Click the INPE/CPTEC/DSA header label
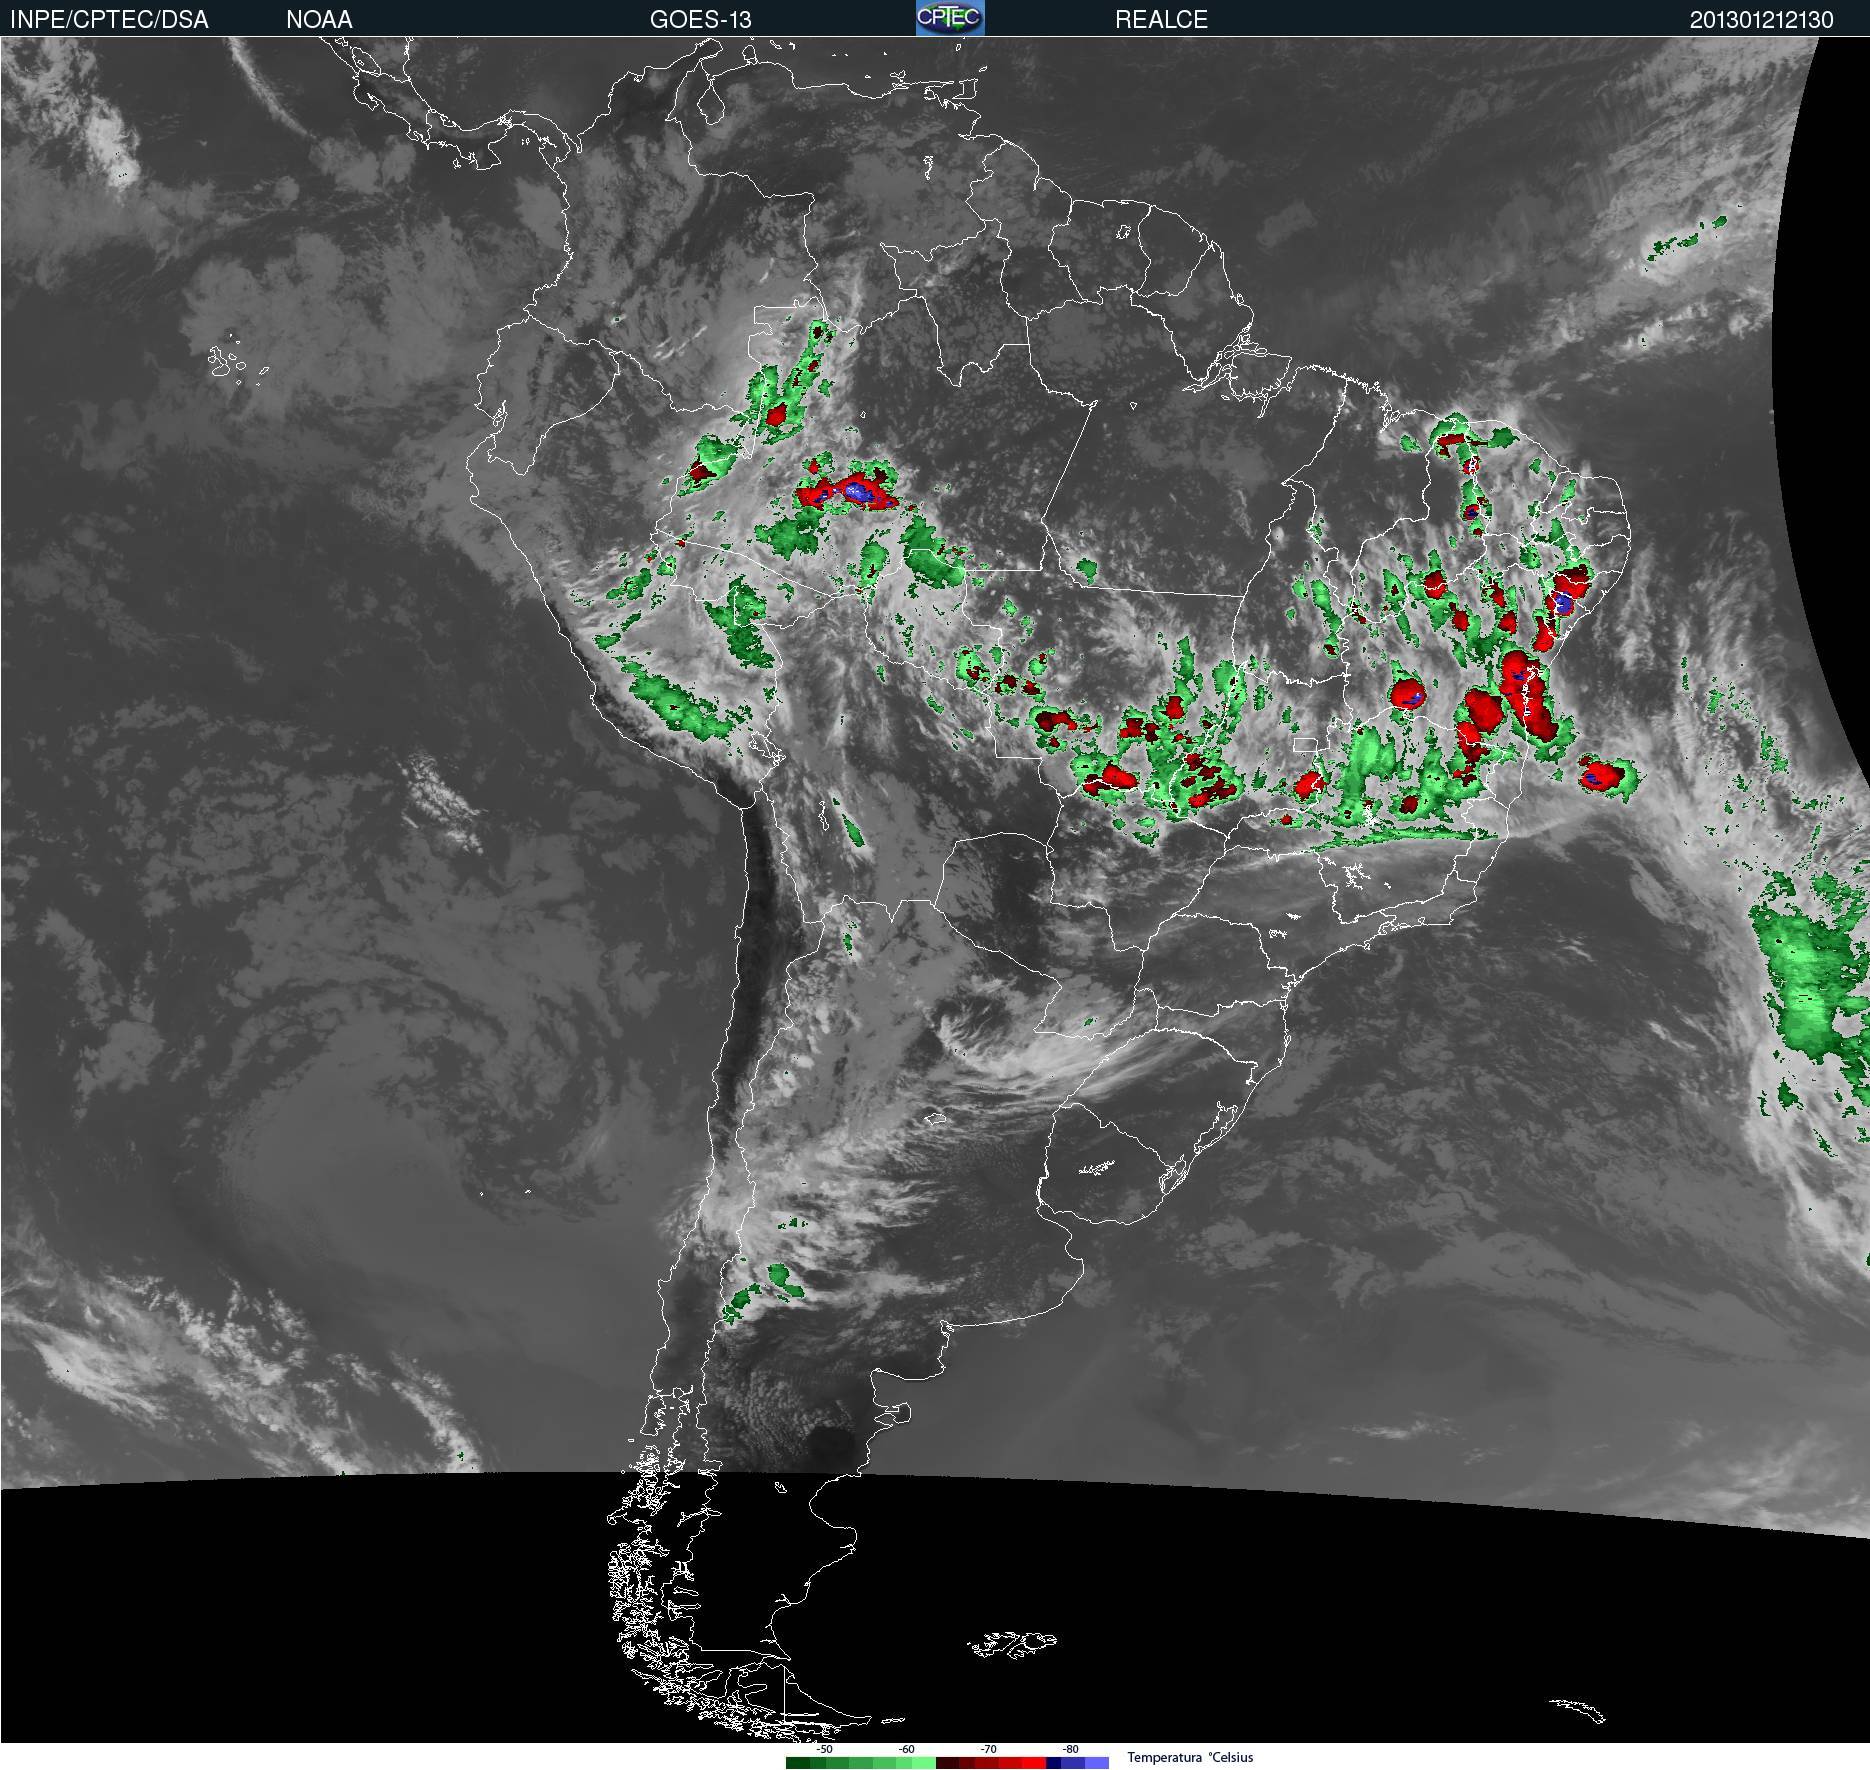This screenshot has height=1770, width=1870. (x=109, y=19)
